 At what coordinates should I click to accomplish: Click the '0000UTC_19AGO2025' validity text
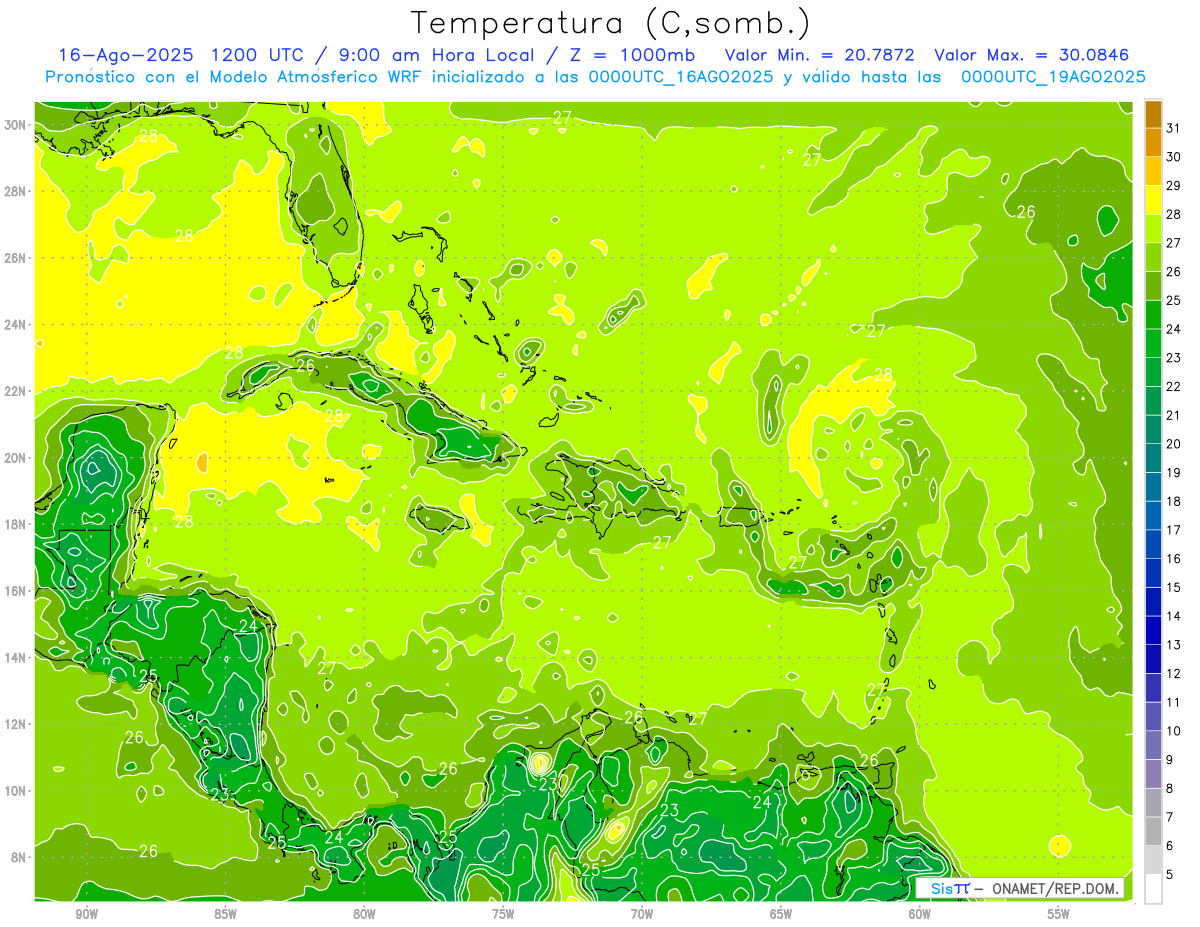1053,77
